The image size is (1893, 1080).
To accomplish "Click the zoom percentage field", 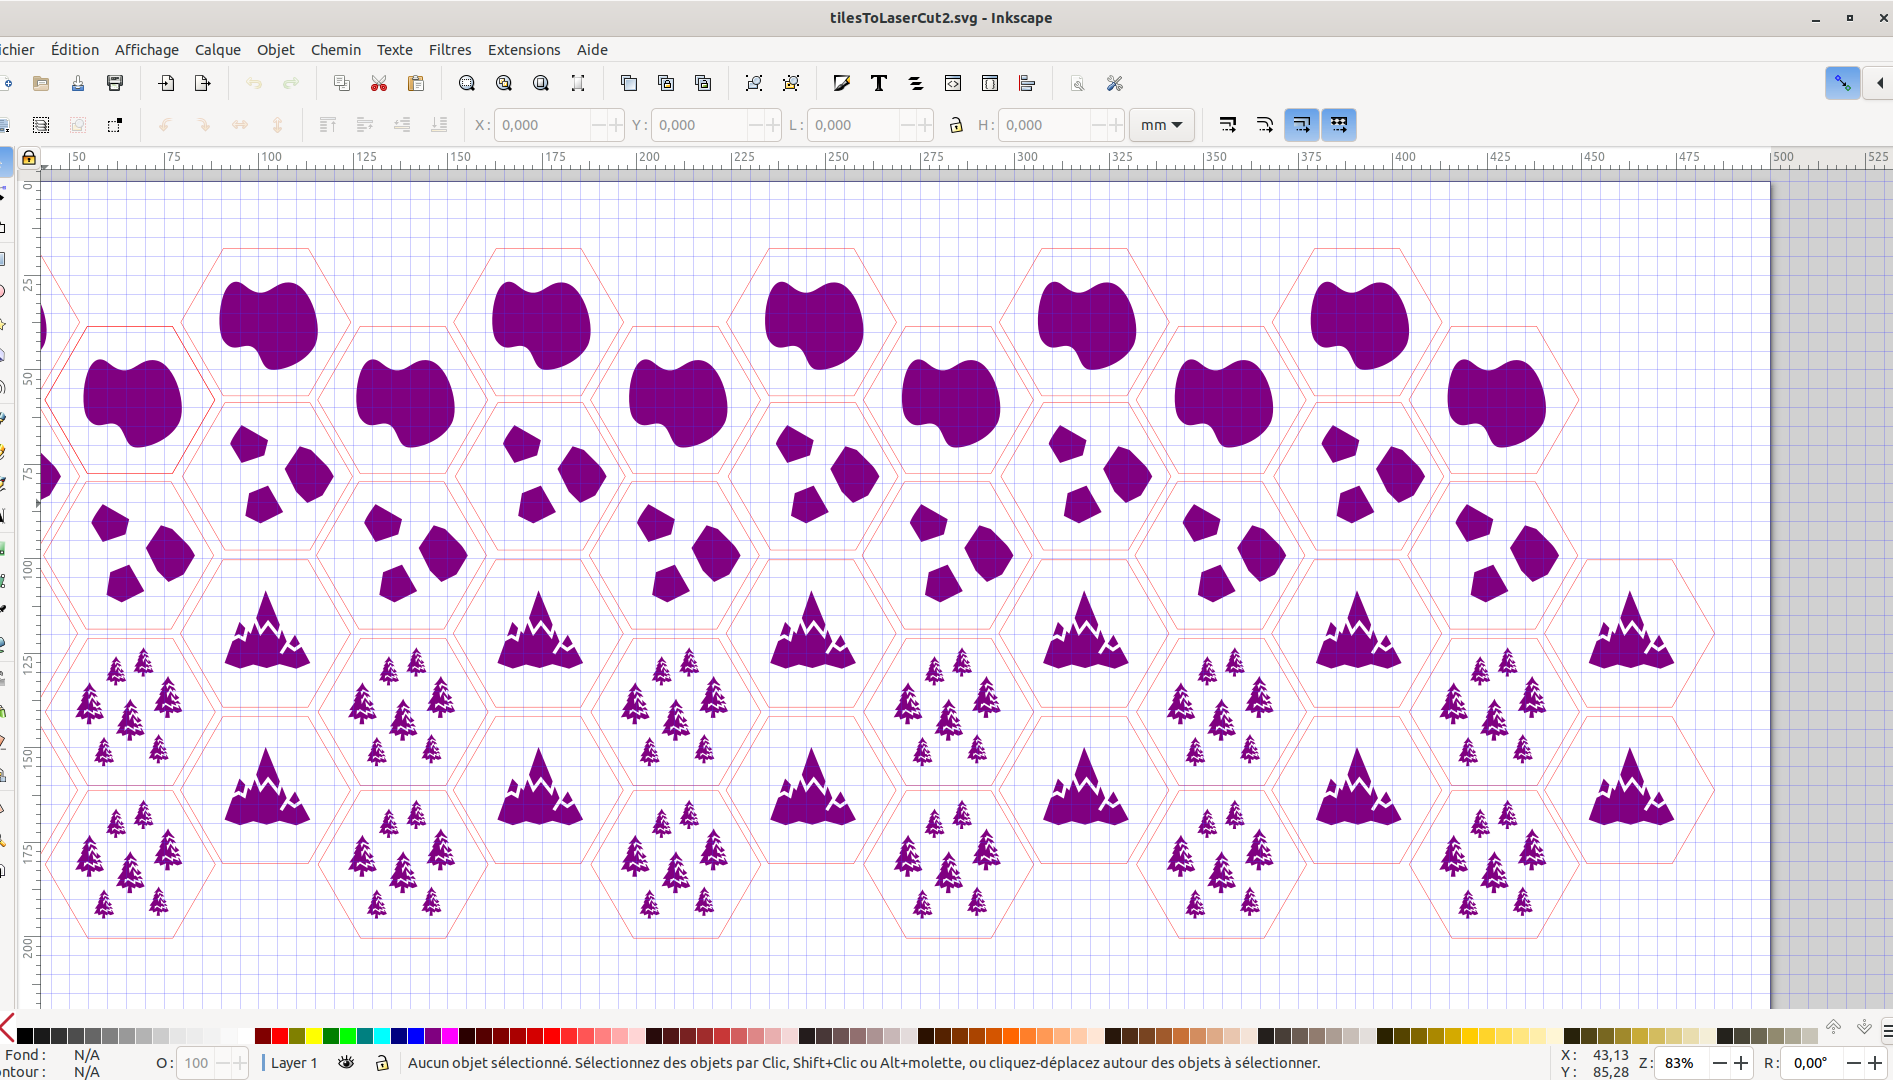I will (x=1683, y=1062).
